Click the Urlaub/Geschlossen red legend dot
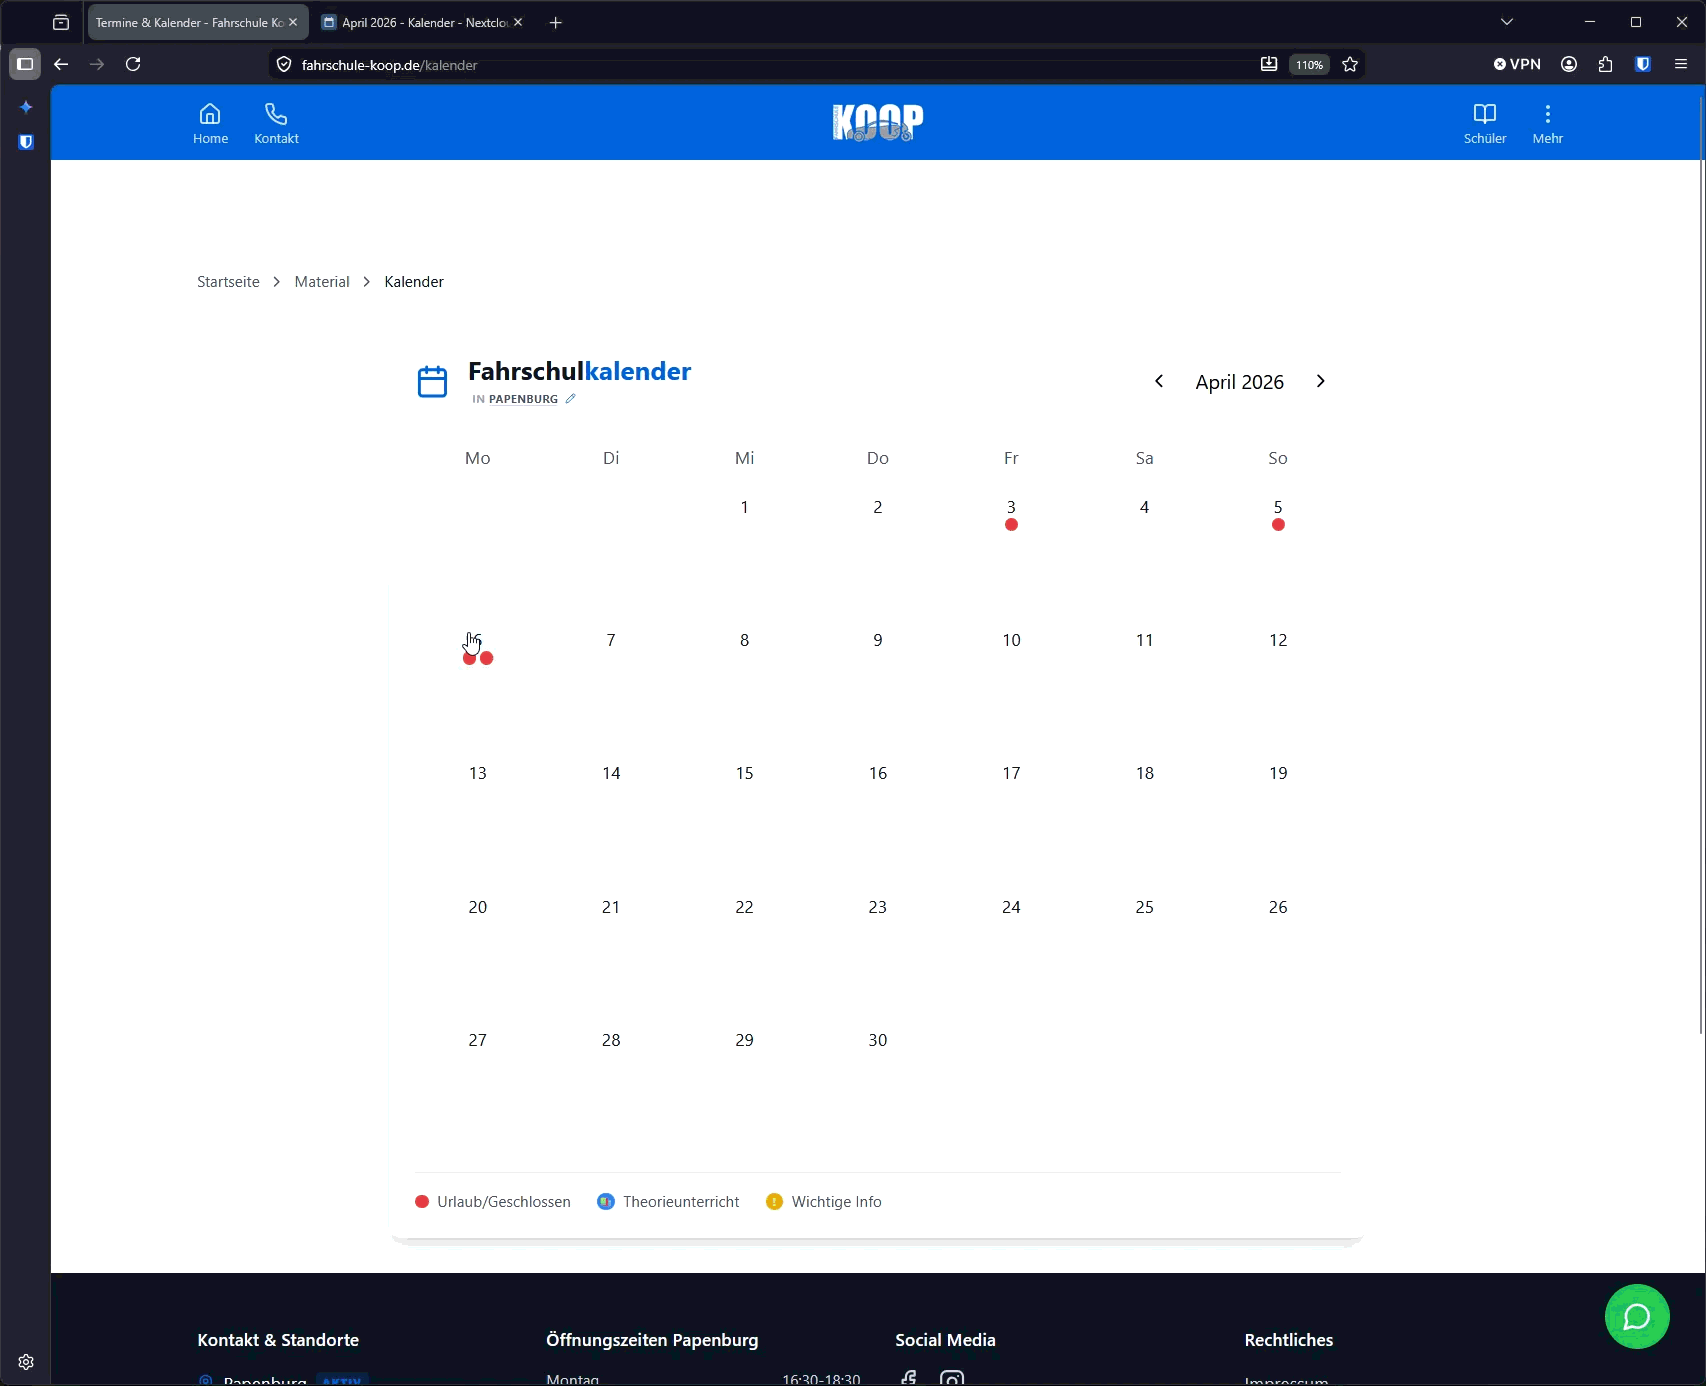 point(422,1202)
